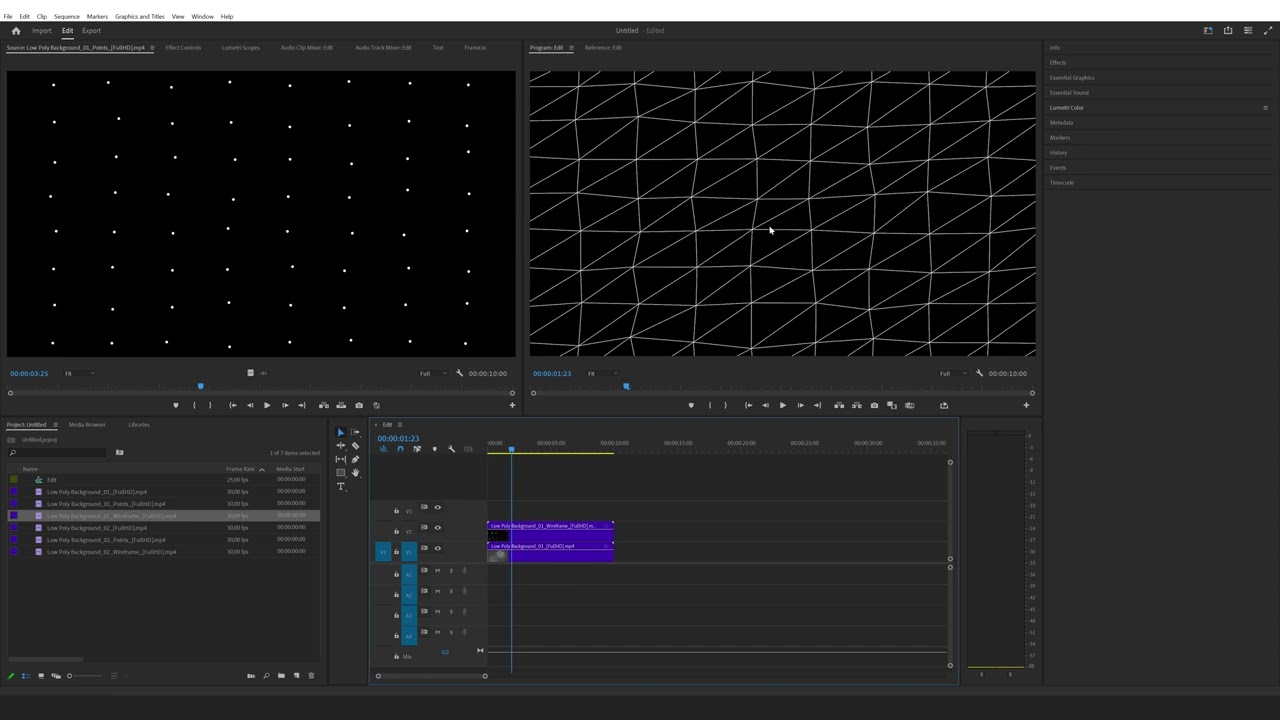Open Source monitor Full resolution dropdown
This screenshot has width=1280, height=720.
(435, 373)
